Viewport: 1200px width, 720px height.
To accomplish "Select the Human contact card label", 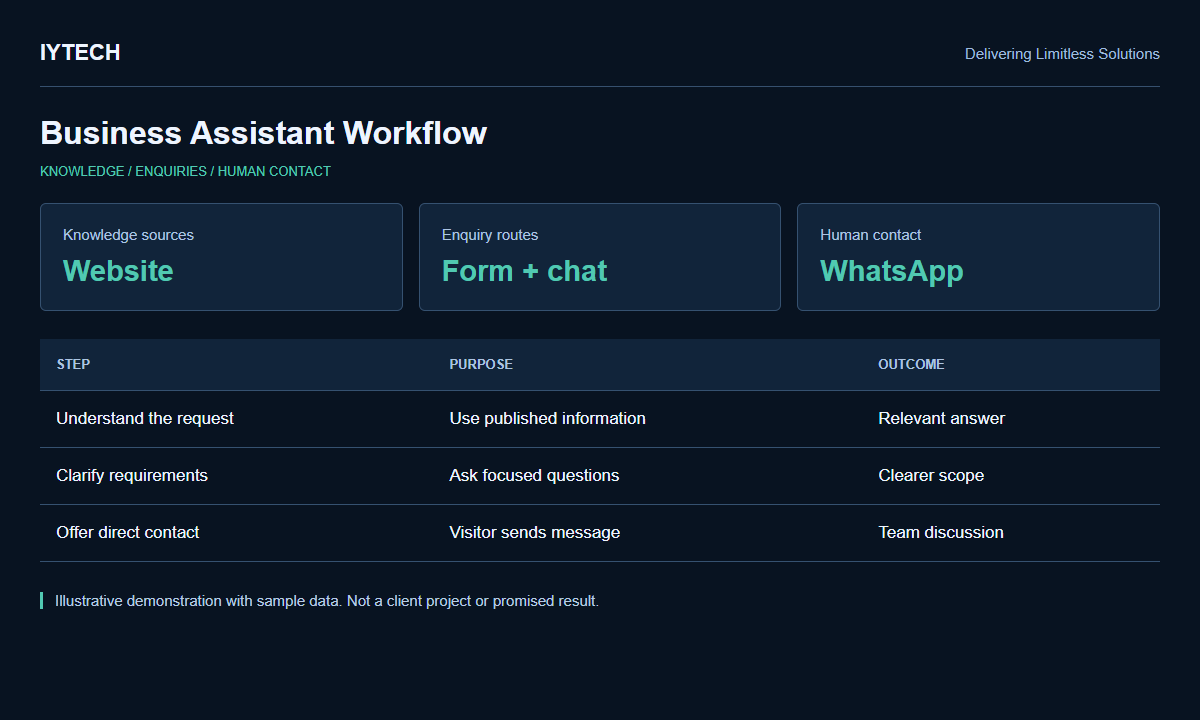I will tap(871, 235).
